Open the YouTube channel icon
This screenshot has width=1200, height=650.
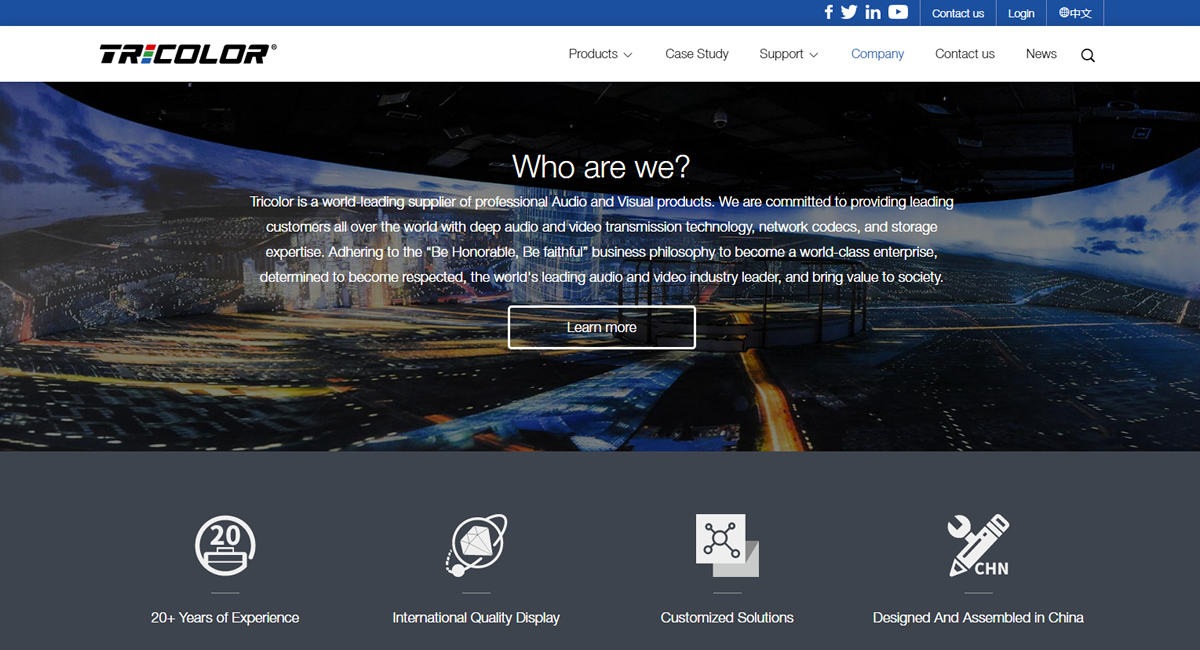click(898, 13)
